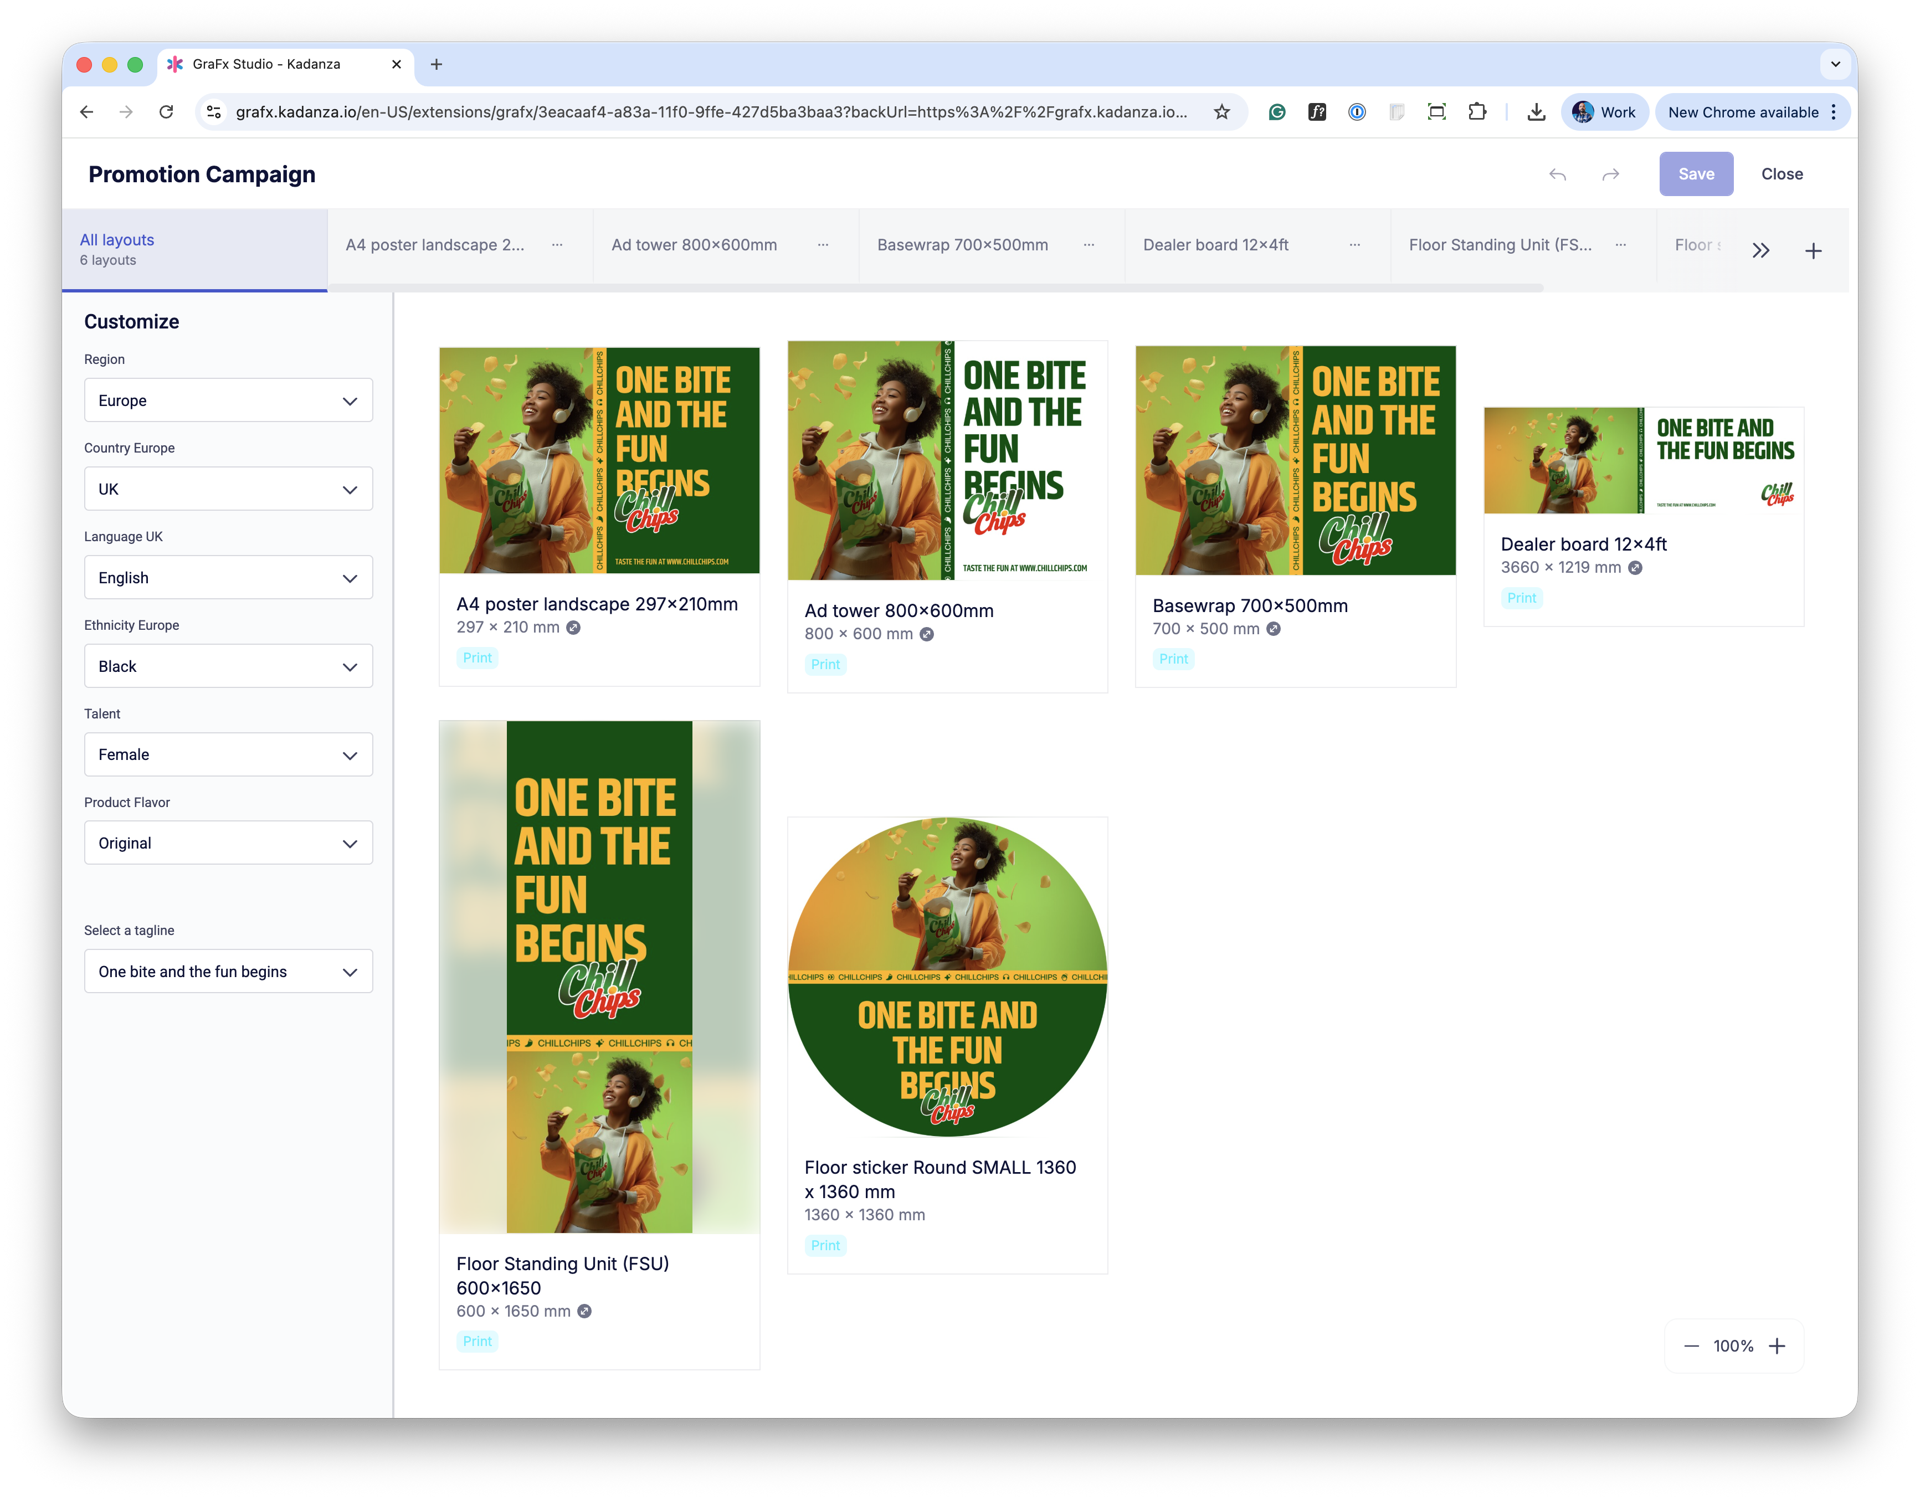
Task: Open the Floor sticker Round SMALL thumbnail
Action: click(x=947, y=977)
